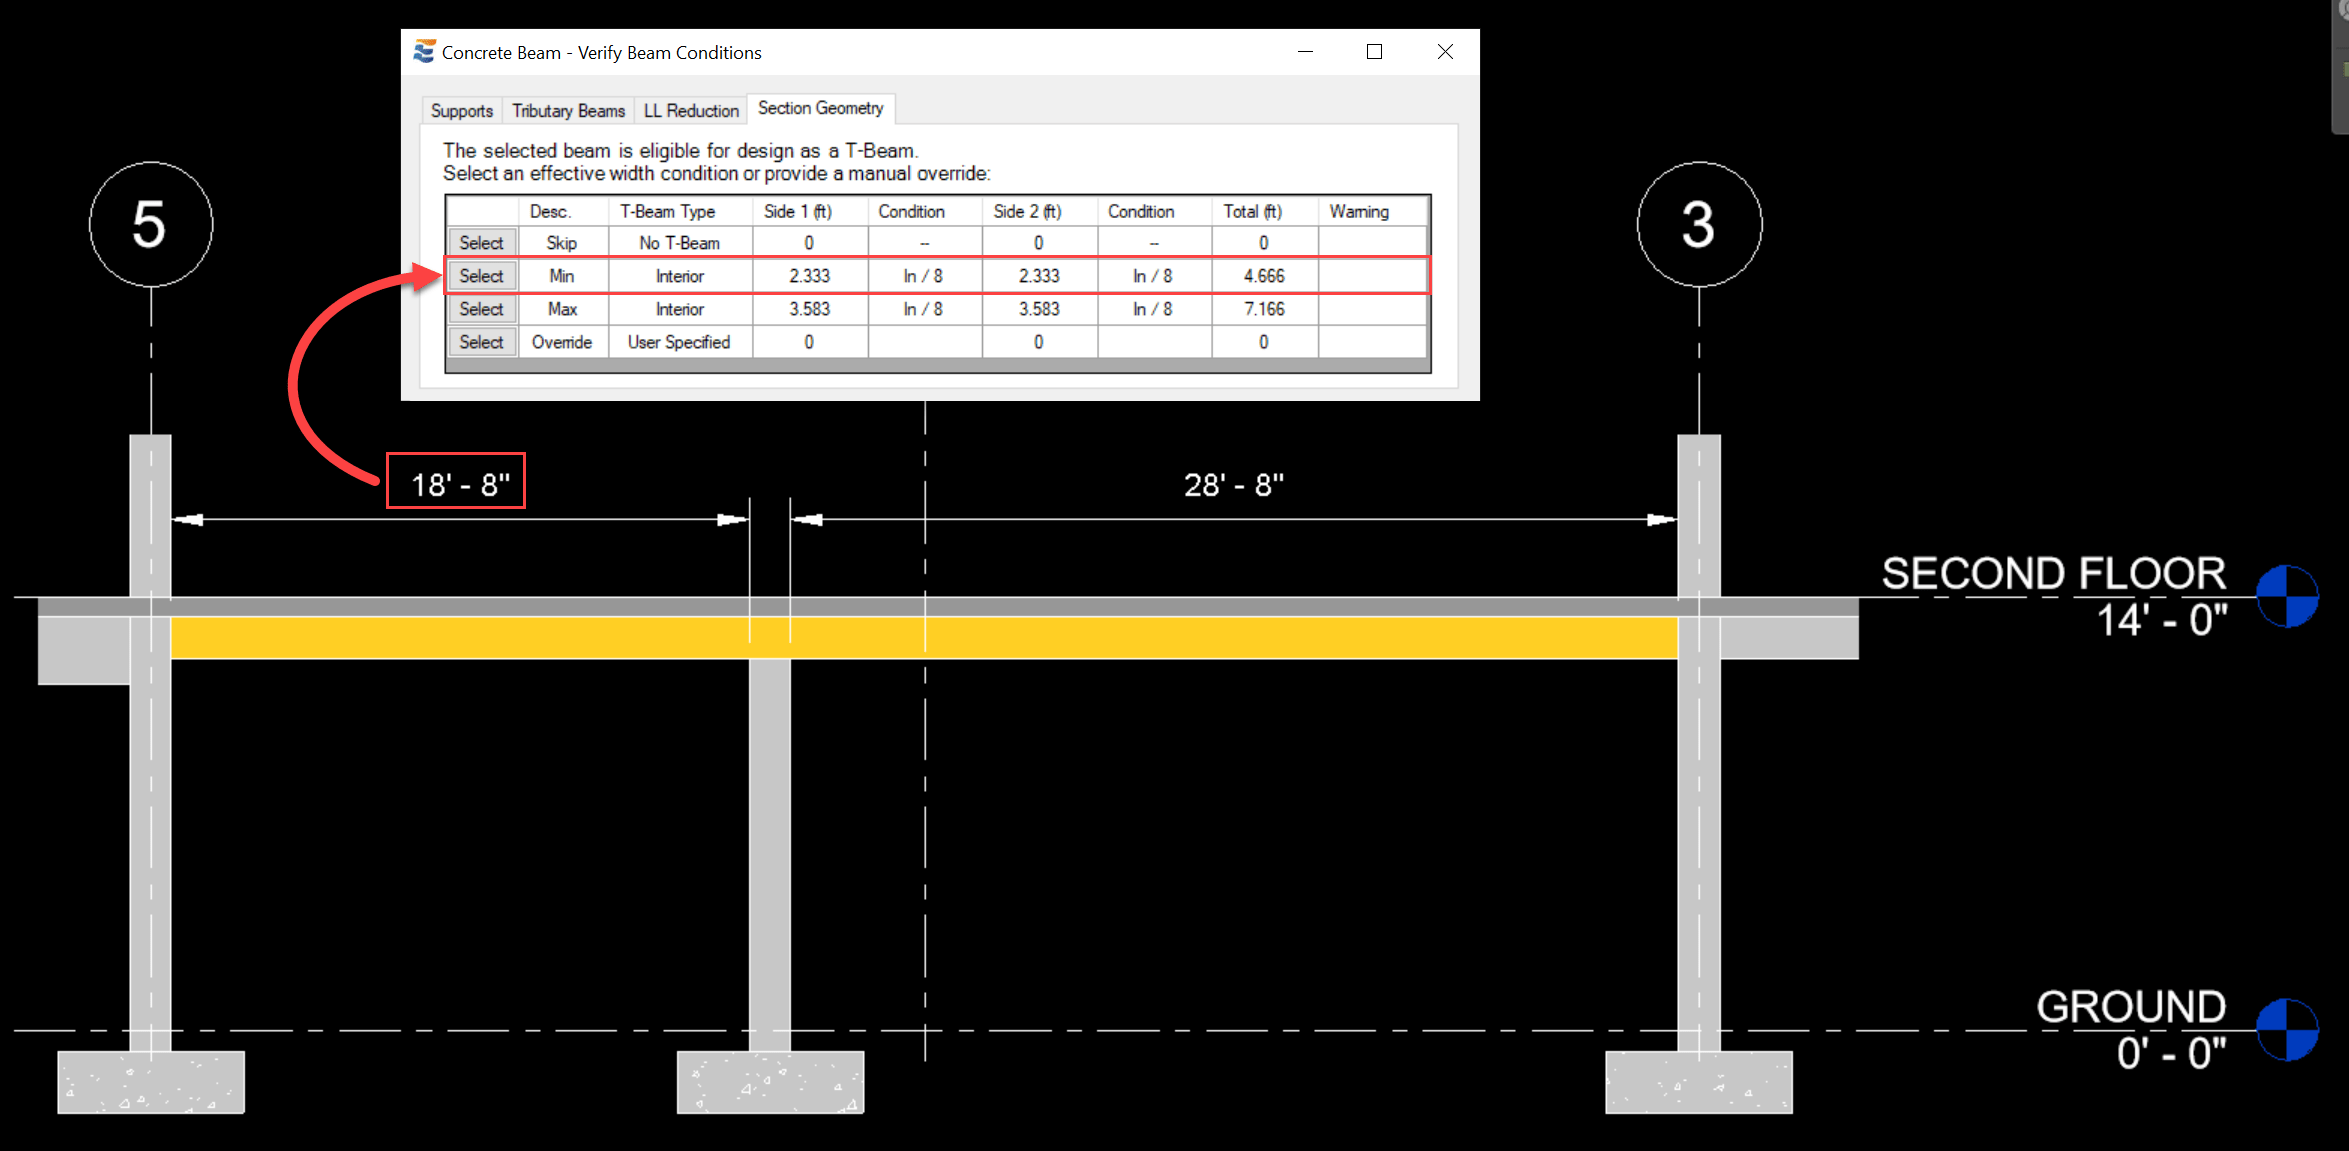Switch to the Supports tab
Viewport: 2349px width, 1151px height.
coord(461,110)
